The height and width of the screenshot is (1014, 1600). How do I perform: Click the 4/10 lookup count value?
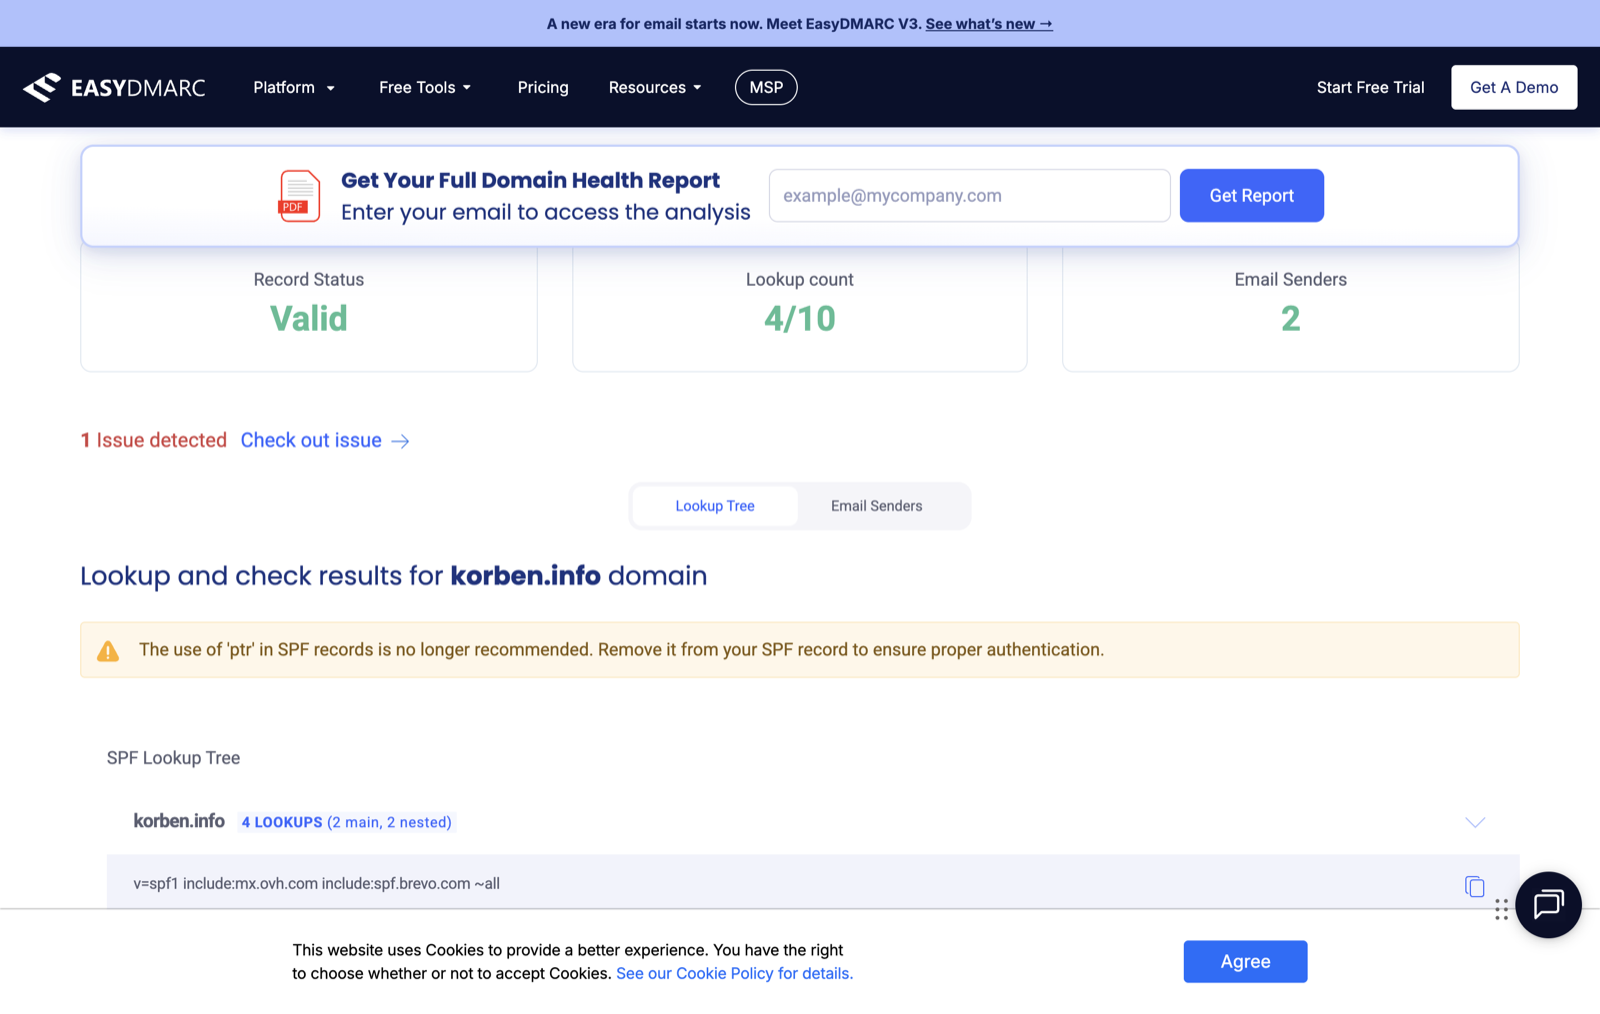(x=800, y=319)
